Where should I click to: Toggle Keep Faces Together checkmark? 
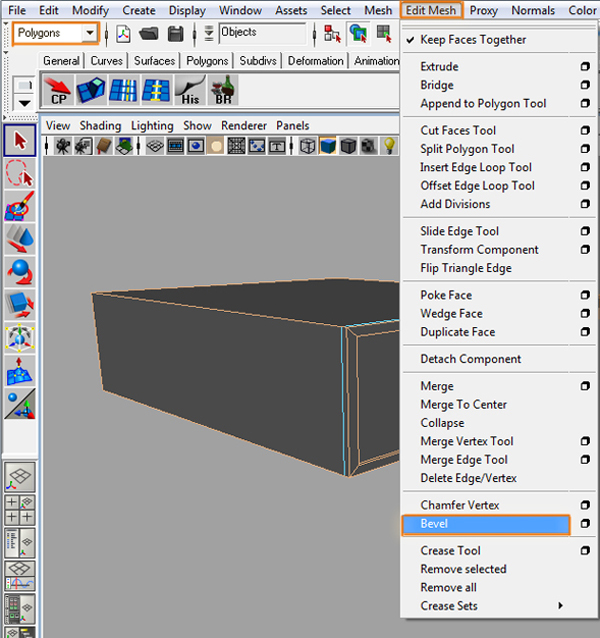point(410,40)
